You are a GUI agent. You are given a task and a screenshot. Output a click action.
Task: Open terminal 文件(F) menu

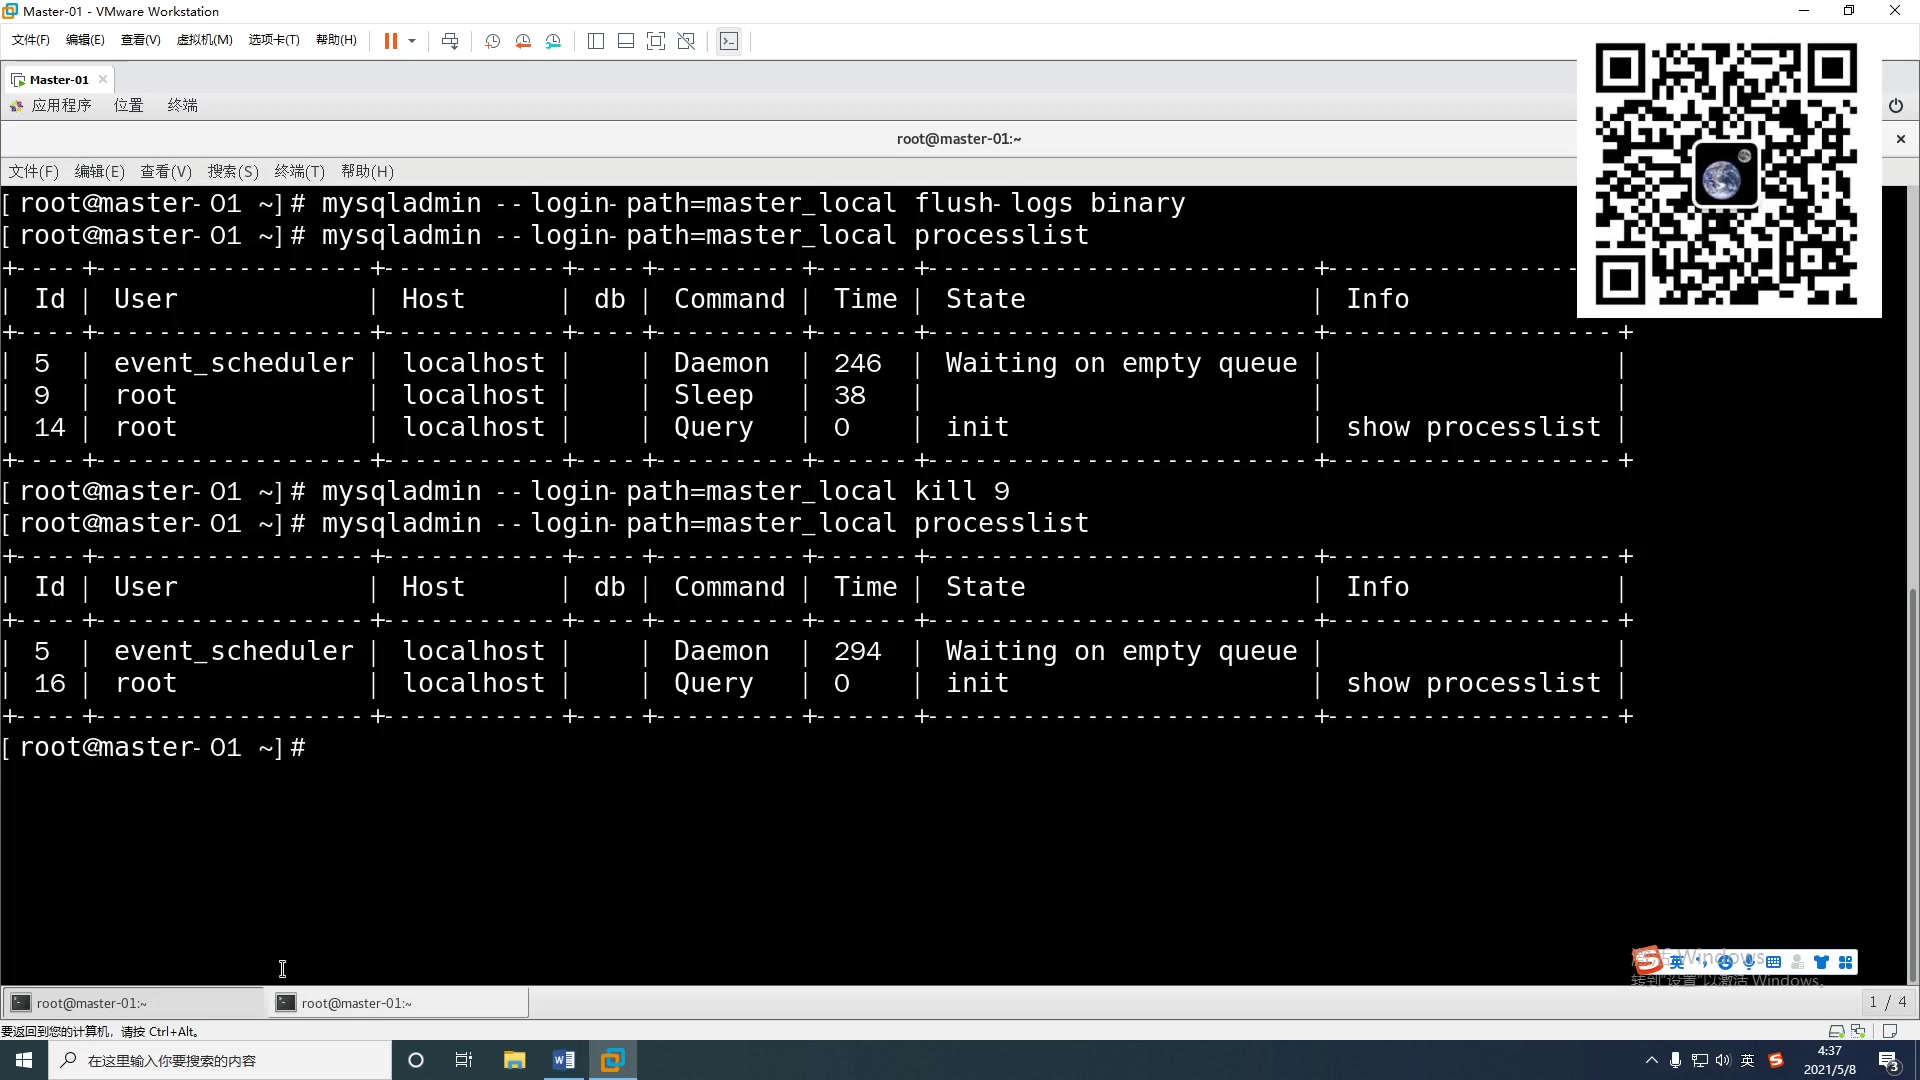(x=34, y=171)
